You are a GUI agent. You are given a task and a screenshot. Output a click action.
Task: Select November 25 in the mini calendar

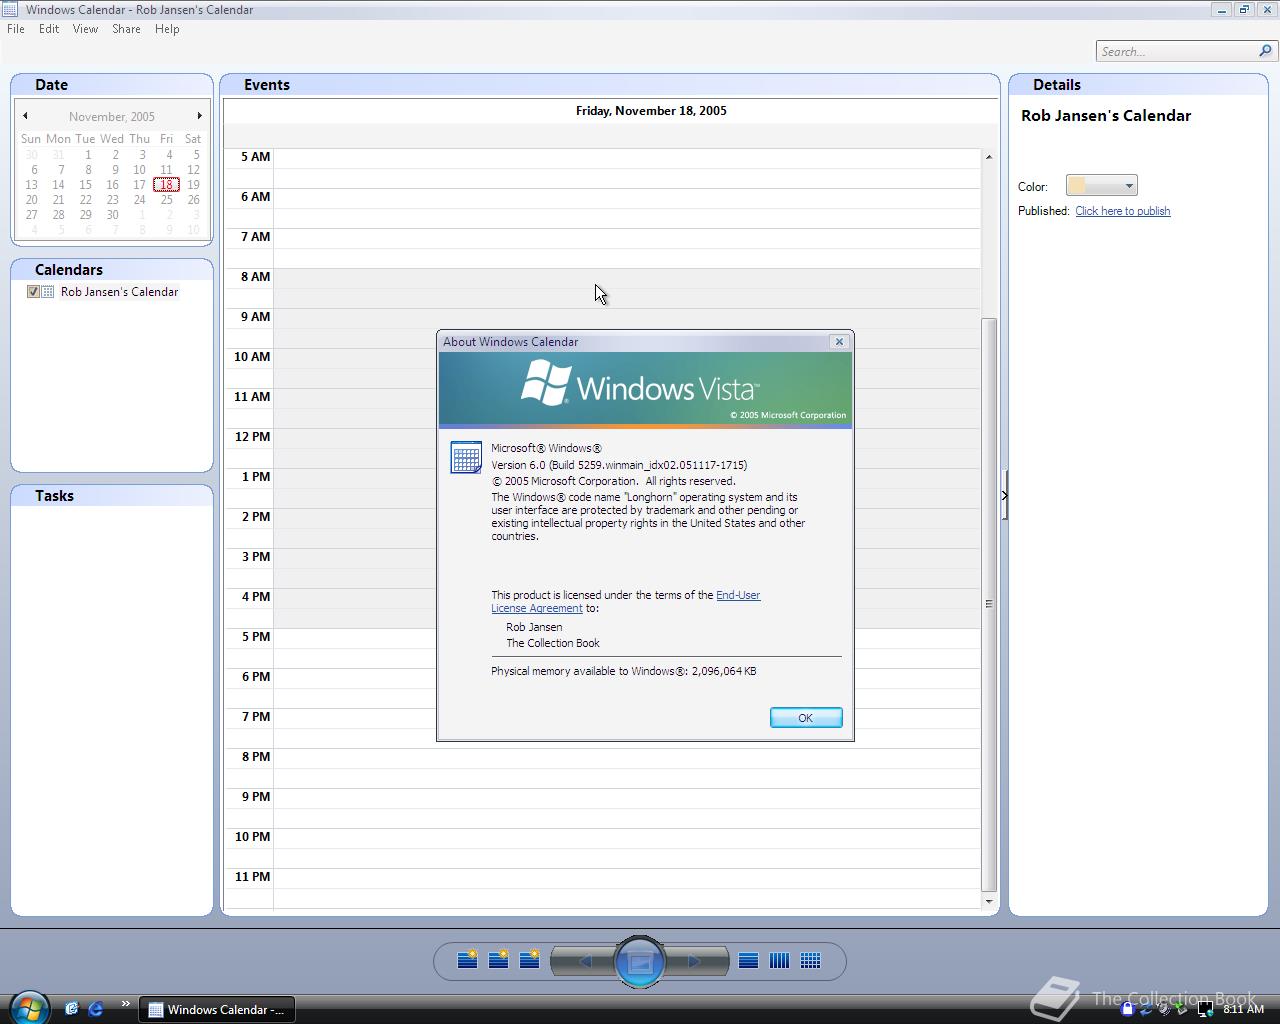(166, 199)
